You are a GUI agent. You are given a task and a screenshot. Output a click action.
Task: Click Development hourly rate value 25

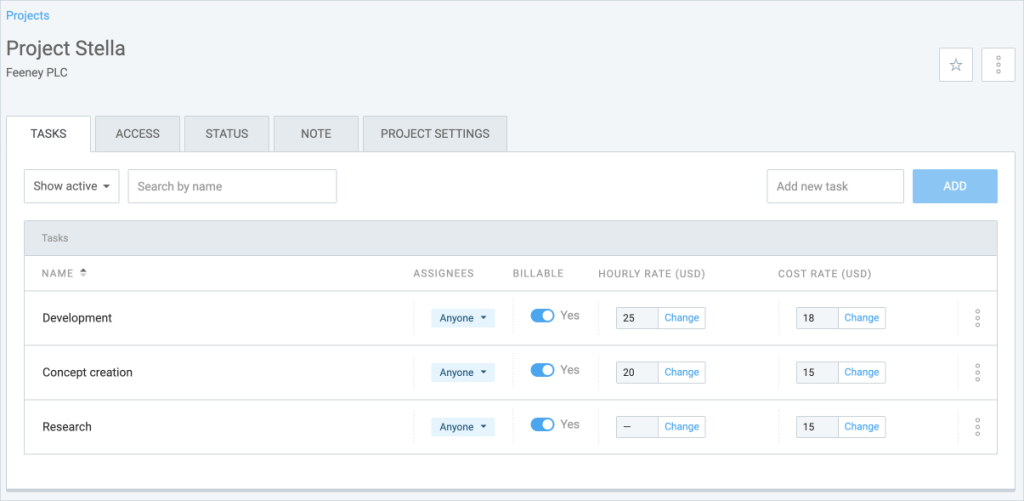pos(637,318)
